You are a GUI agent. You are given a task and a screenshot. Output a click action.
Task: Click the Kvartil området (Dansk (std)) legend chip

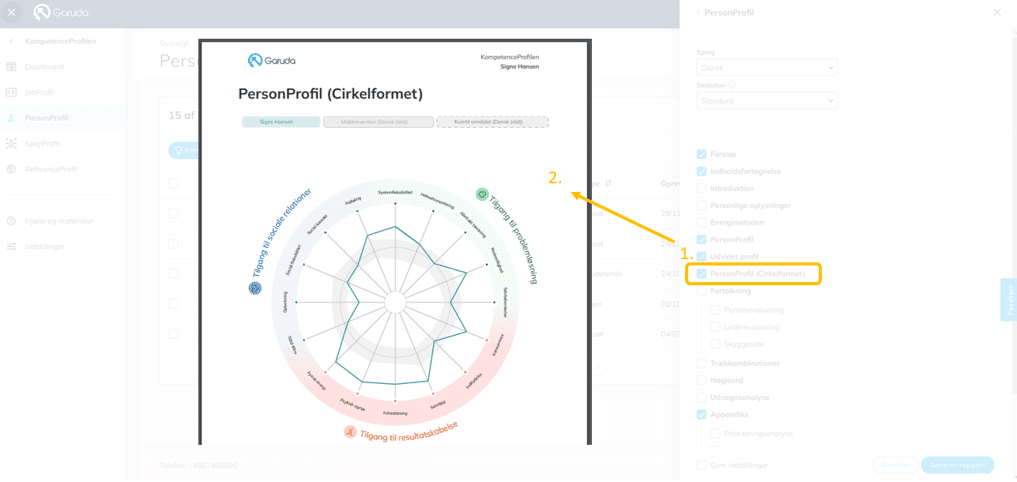pos(493,122)
